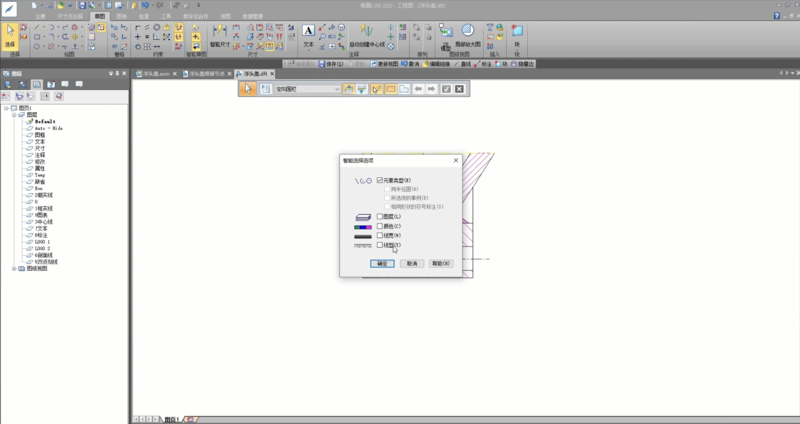Uncheck the 元素类型 checkbox
The image size is (800, 424).
coord(380,180)
